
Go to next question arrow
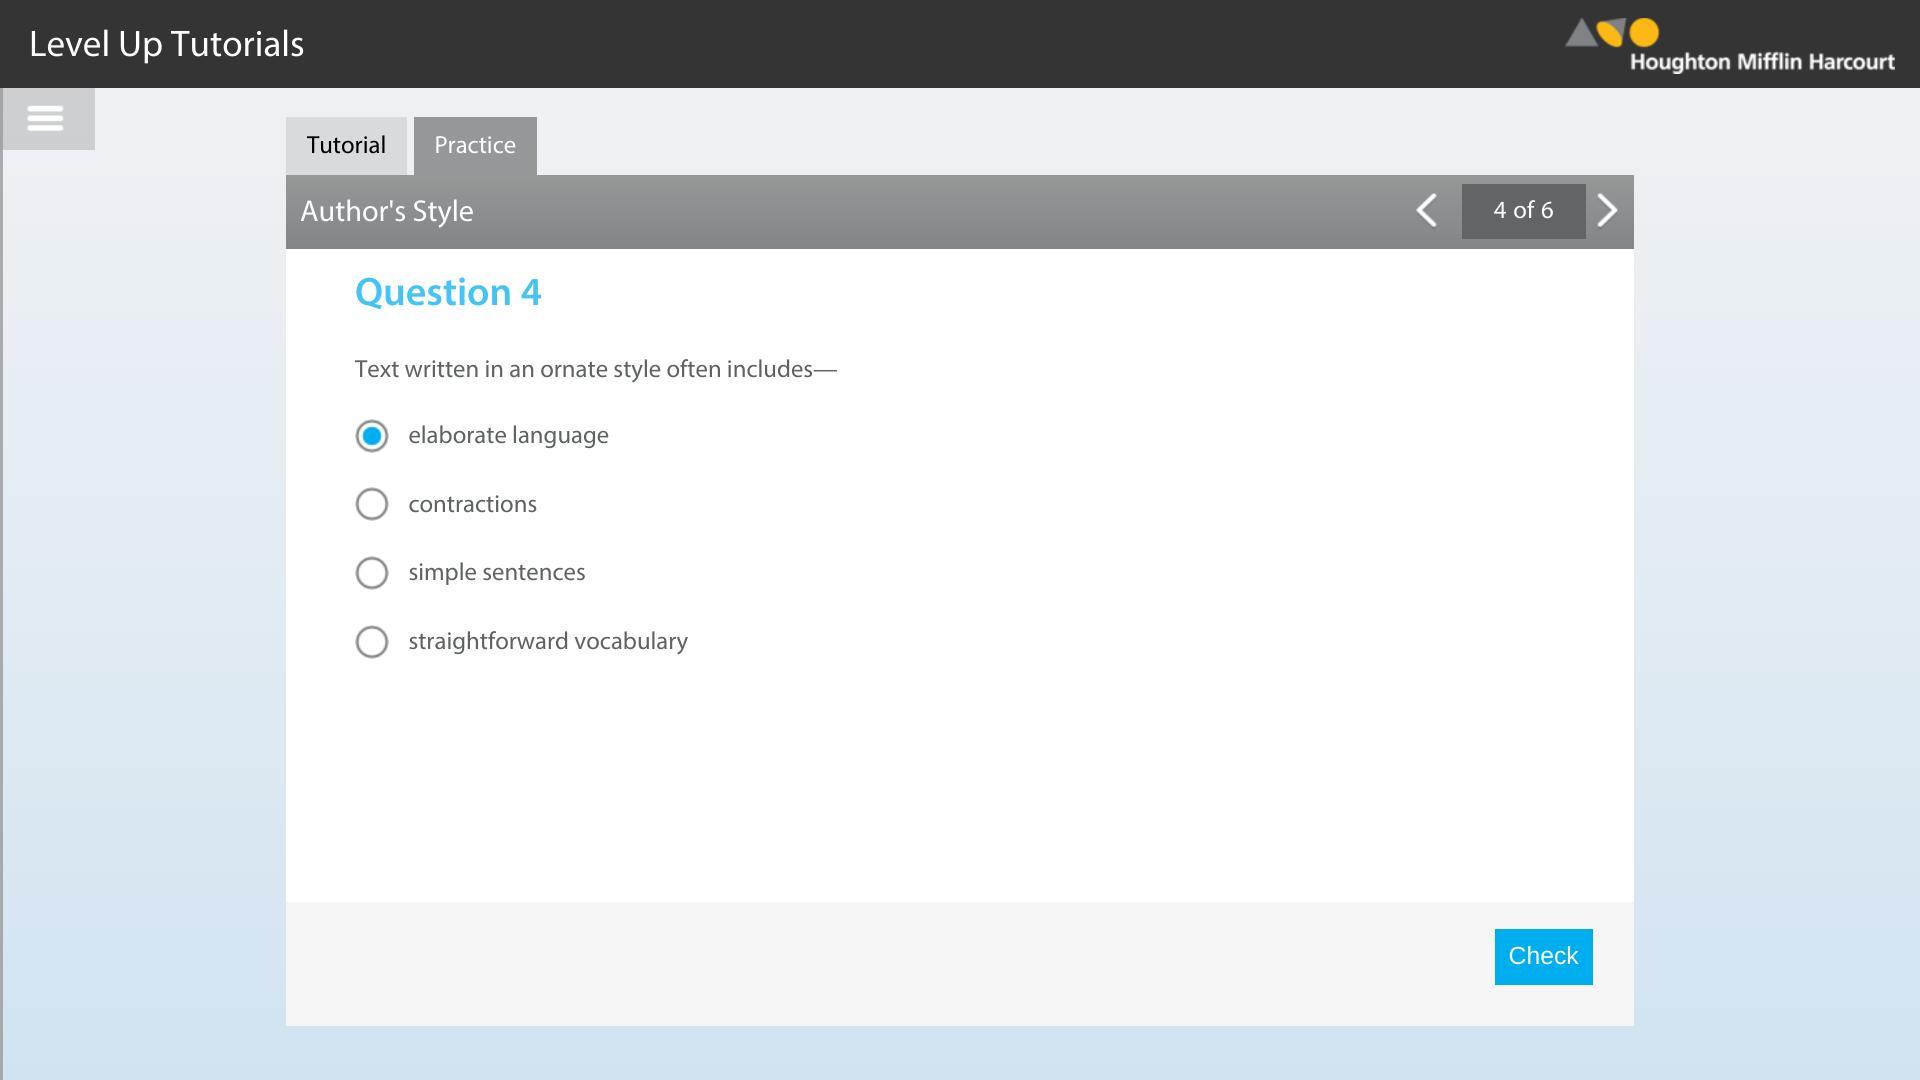click(x=1607, y=211)
